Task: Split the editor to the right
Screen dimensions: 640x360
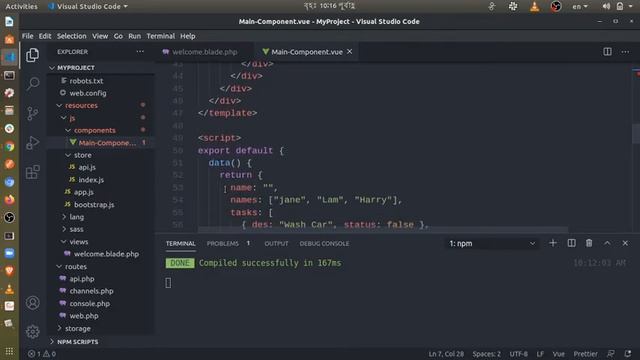Action: pyautogui.click(x=607, y=51)
